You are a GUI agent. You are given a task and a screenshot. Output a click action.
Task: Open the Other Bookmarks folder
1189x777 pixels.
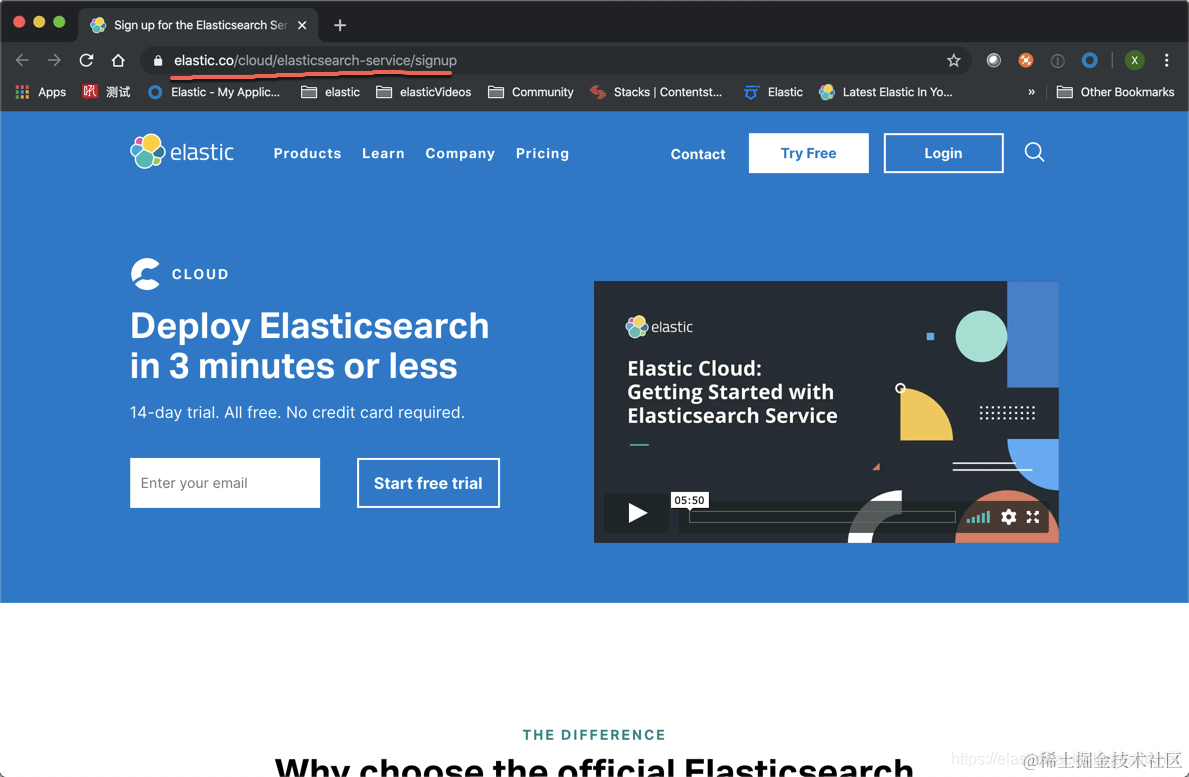[1115, 92]
